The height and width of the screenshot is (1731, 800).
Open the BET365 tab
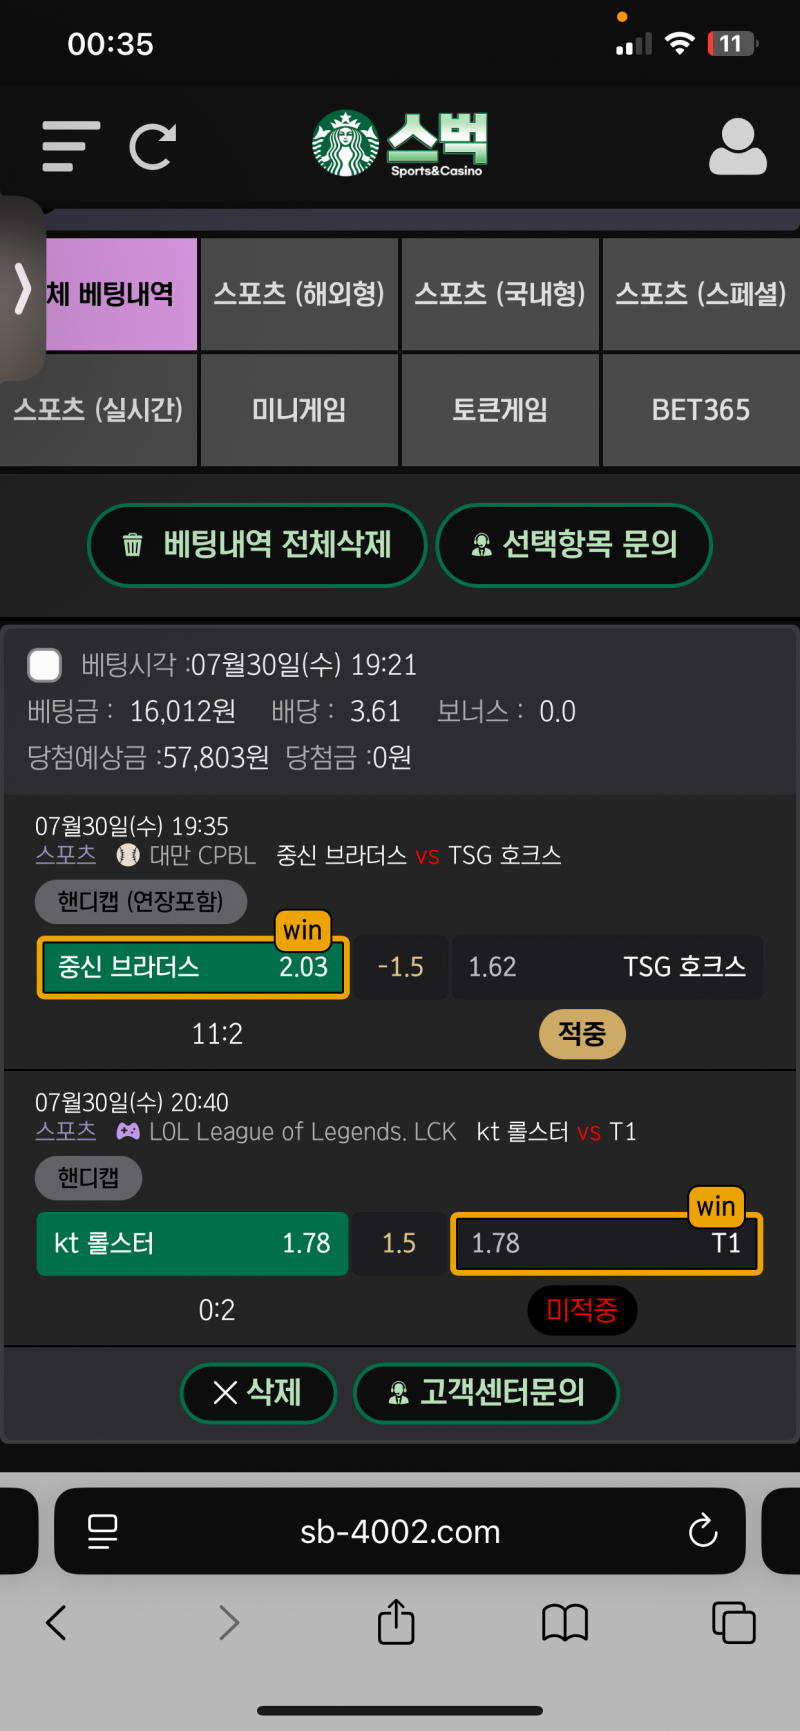coord(700,410)
